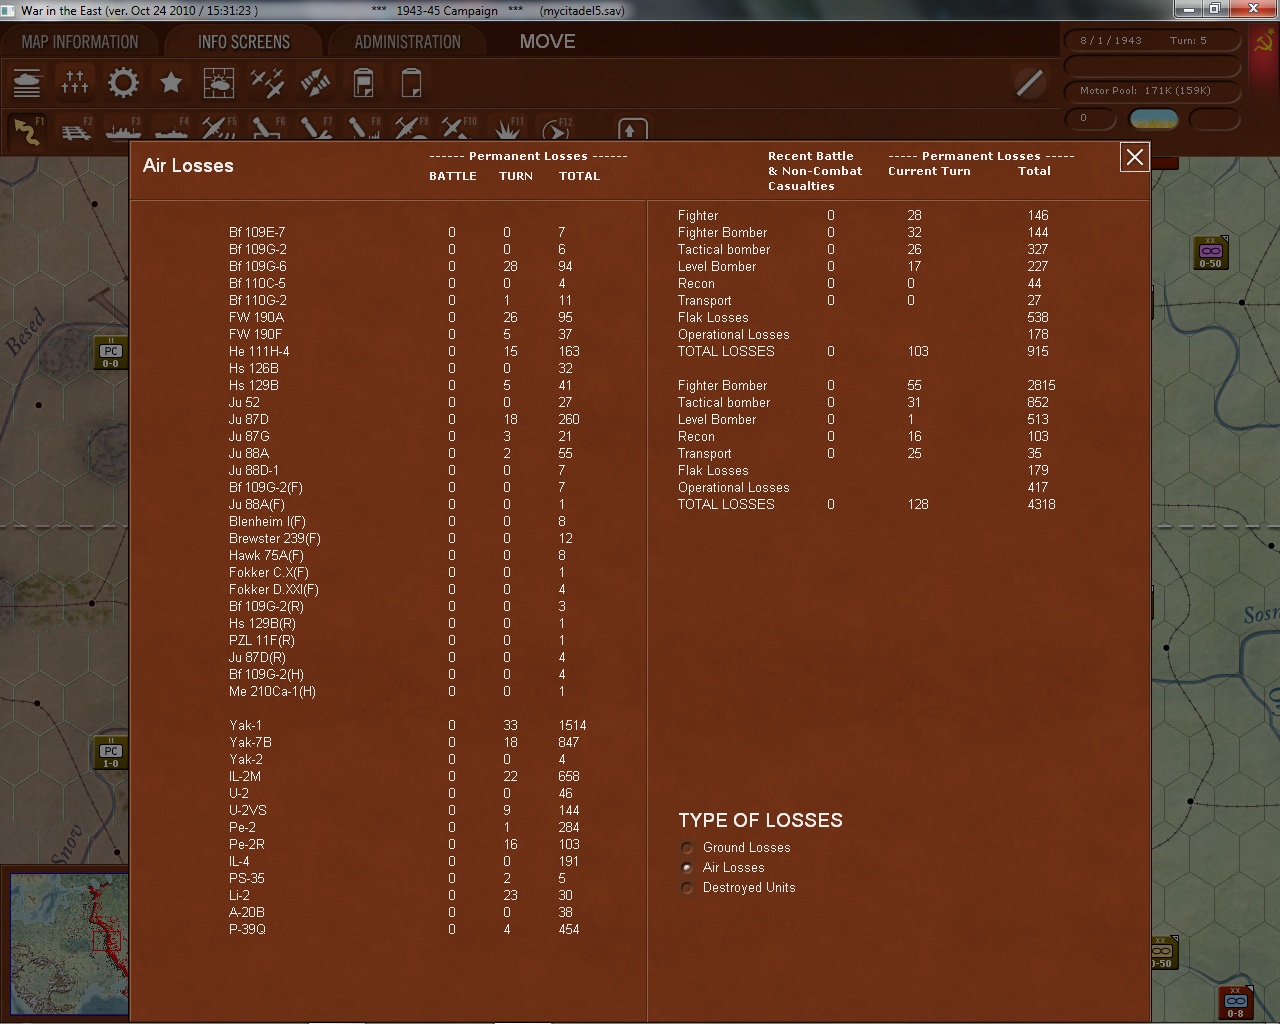Select the F9 Air transport icon
The image size is (1280, 1024).
411,130
